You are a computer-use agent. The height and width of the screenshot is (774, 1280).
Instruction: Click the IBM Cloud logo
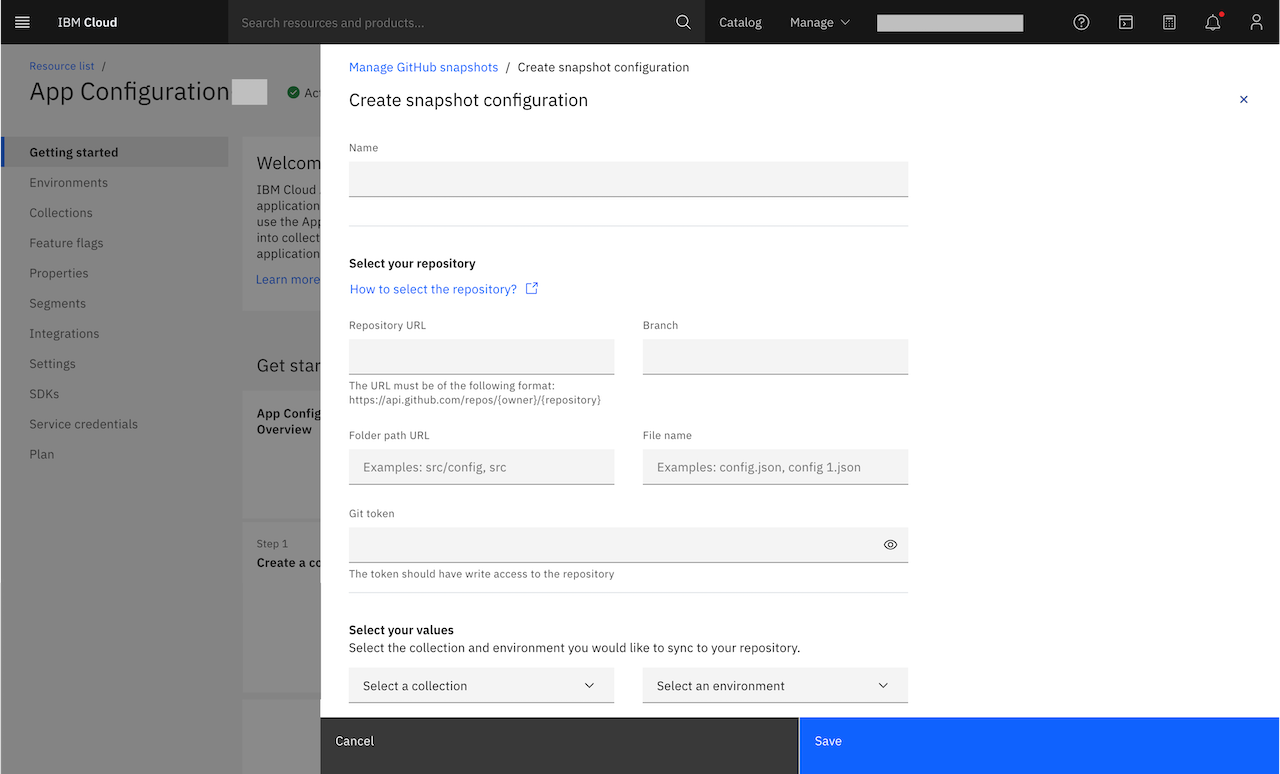tap(86, 21)
